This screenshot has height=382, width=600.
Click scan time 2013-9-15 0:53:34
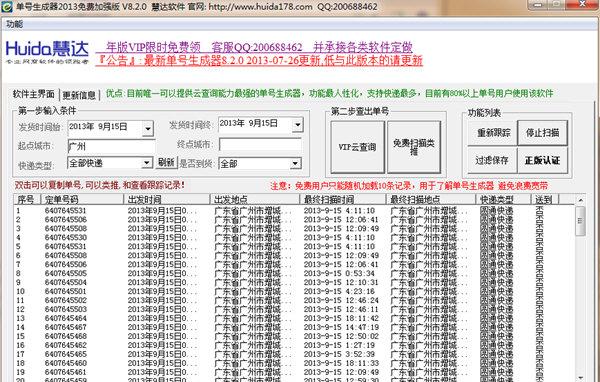pyautogui.click(x=339, y=273)
